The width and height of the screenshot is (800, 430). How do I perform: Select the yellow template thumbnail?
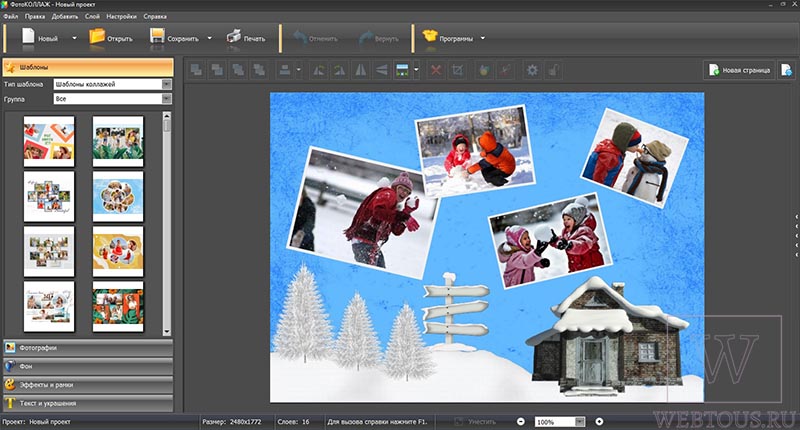click(x=118, y=251)
